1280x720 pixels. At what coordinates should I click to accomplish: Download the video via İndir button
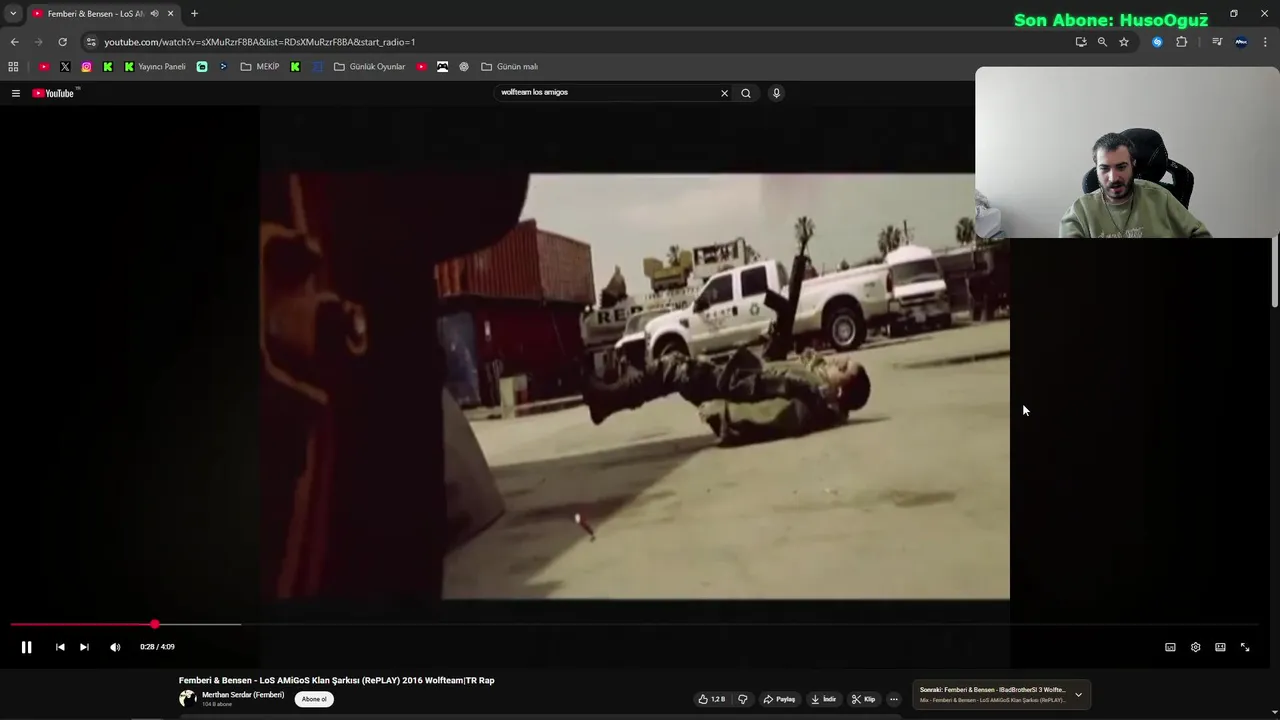point(823,699)
